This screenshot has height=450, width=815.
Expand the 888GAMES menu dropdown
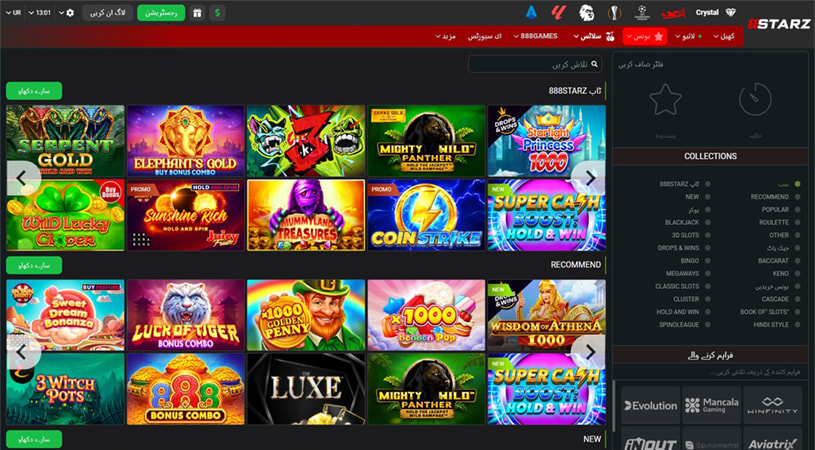536,36
